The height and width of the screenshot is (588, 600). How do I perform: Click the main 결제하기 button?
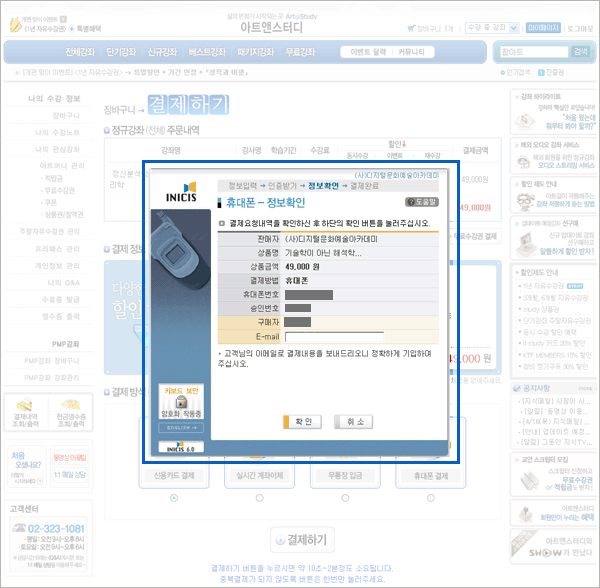pos(302,540)
